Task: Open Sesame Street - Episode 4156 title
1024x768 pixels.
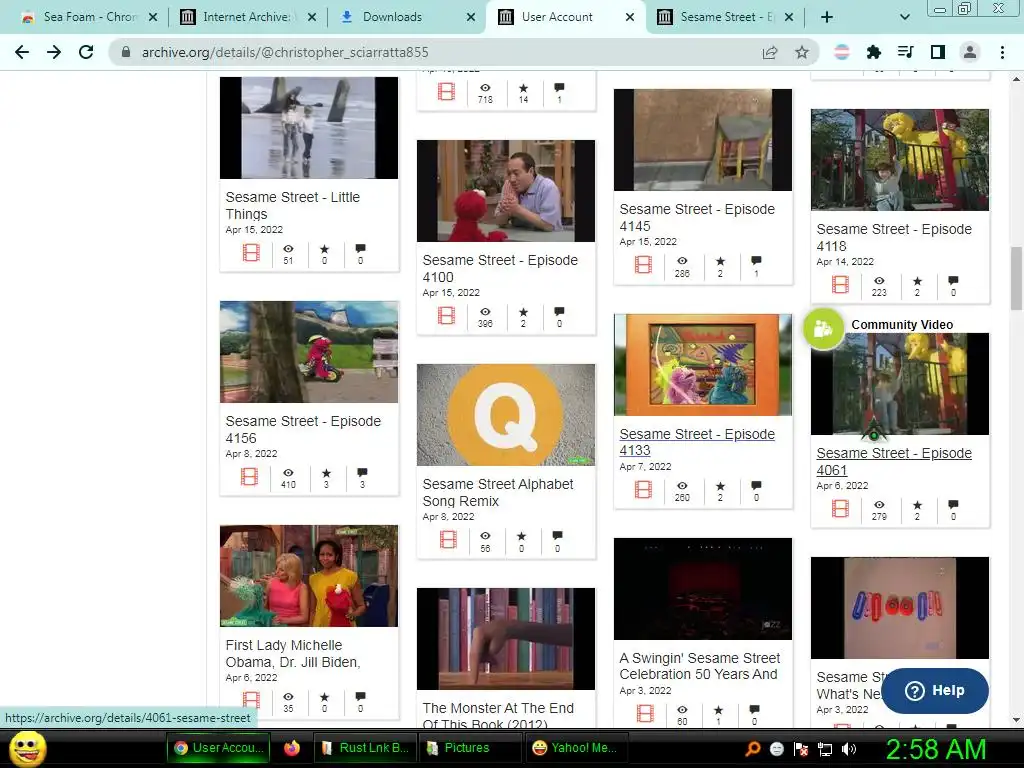Action: click(x=302, y=430)
